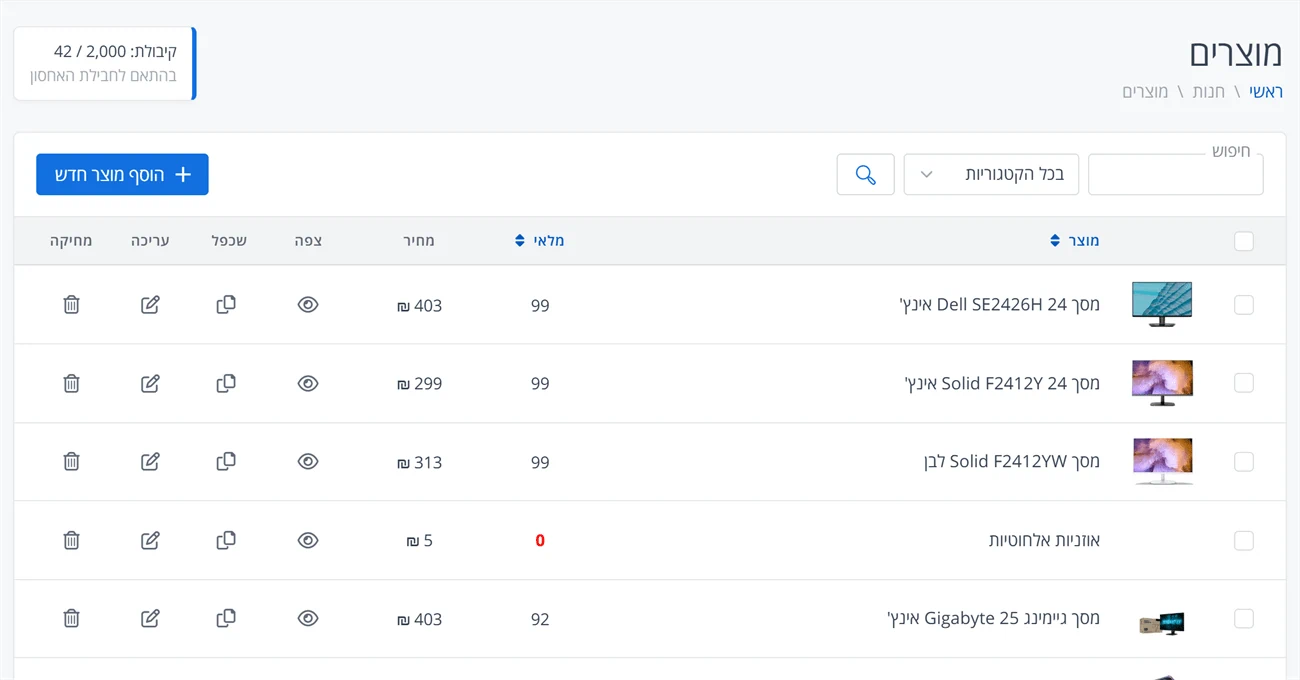Delete the Solid F2412YW white monitor
Screen dimensions: 1300x680
71,461
